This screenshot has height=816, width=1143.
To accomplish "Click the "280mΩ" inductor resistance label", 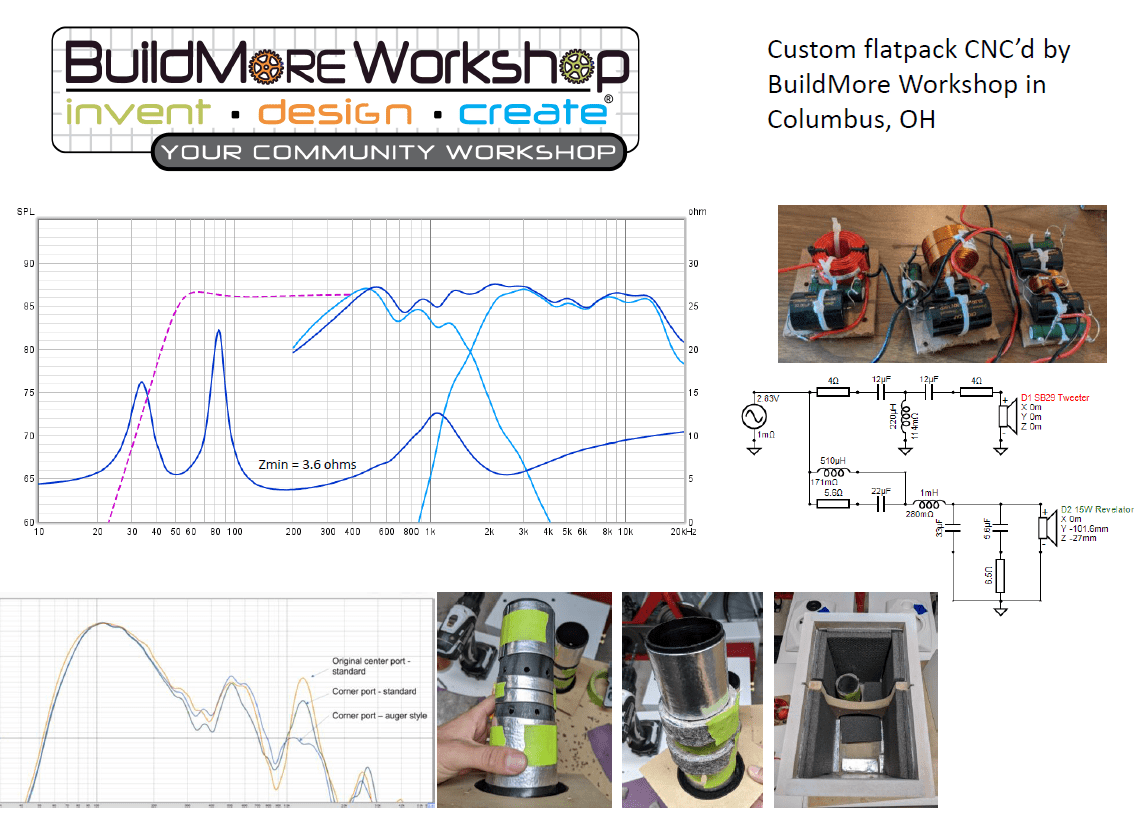I will pos(919,514).
